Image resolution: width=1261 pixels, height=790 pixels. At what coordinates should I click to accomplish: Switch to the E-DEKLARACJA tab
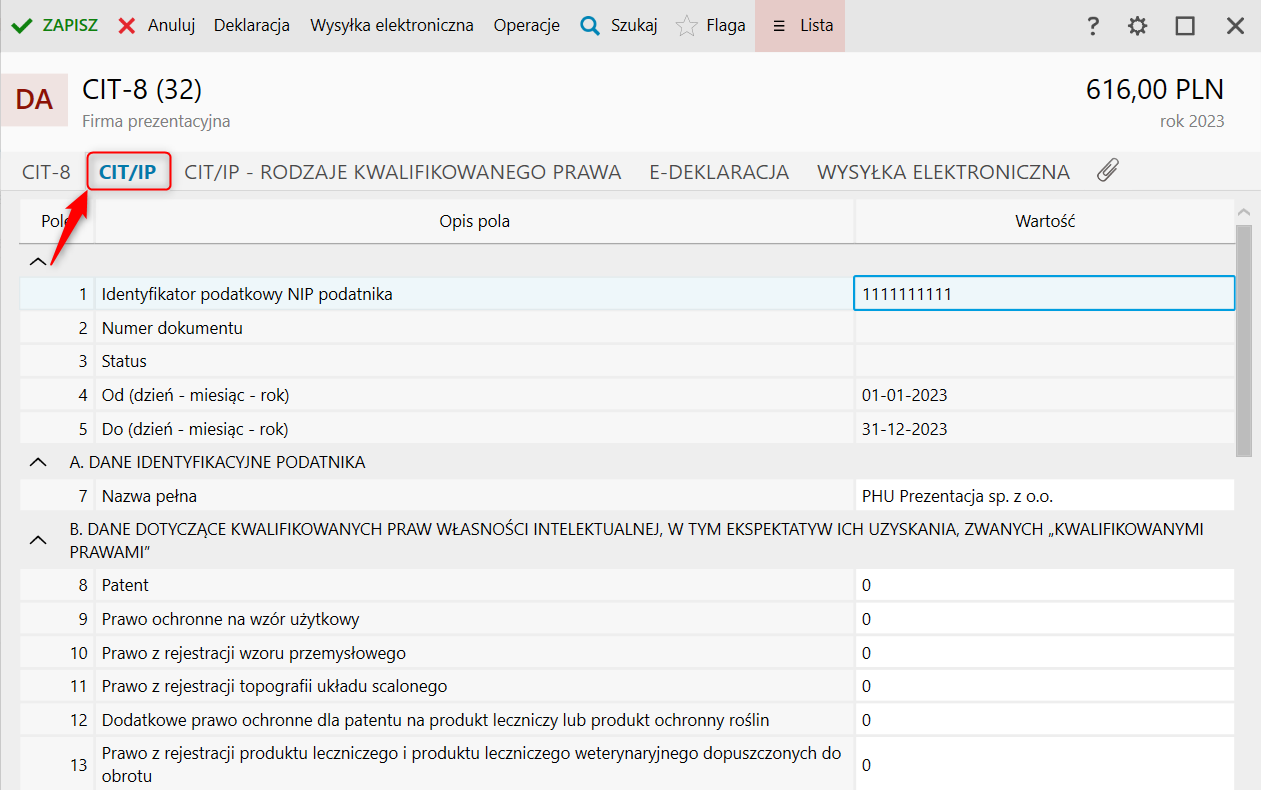click(x=719, y=172)
